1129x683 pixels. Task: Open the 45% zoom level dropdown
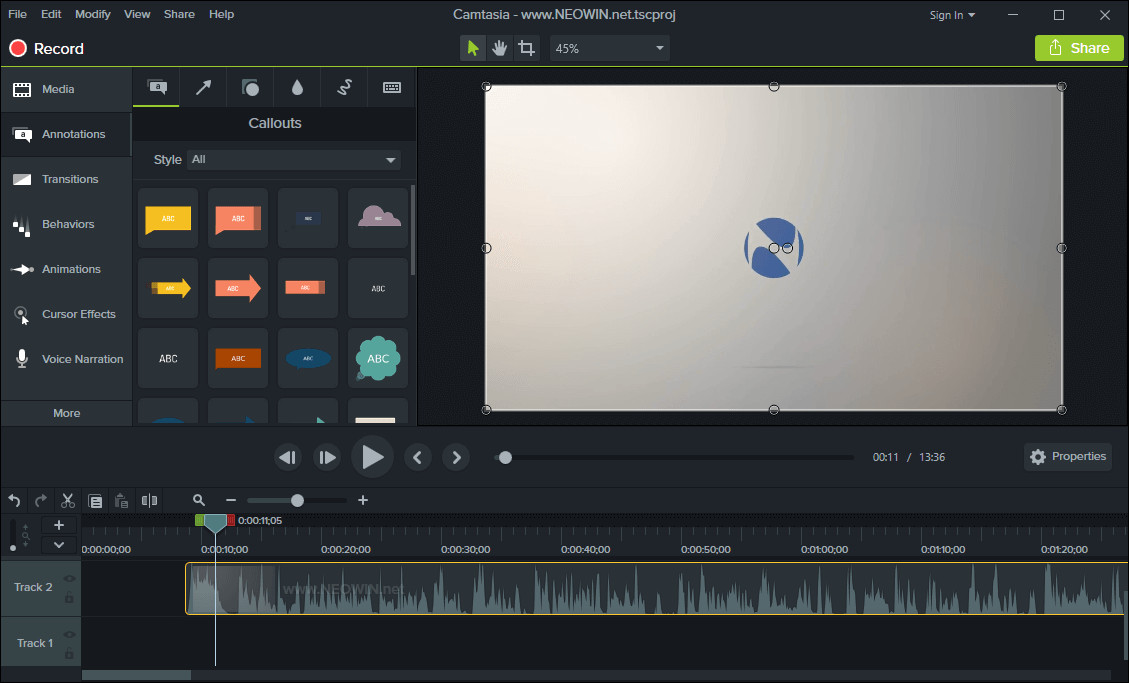click(x=609, y=47)
